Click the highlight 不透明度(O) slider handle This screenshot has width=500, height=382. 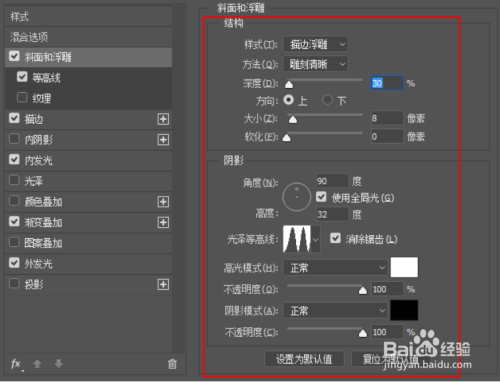tap(363, 291)
